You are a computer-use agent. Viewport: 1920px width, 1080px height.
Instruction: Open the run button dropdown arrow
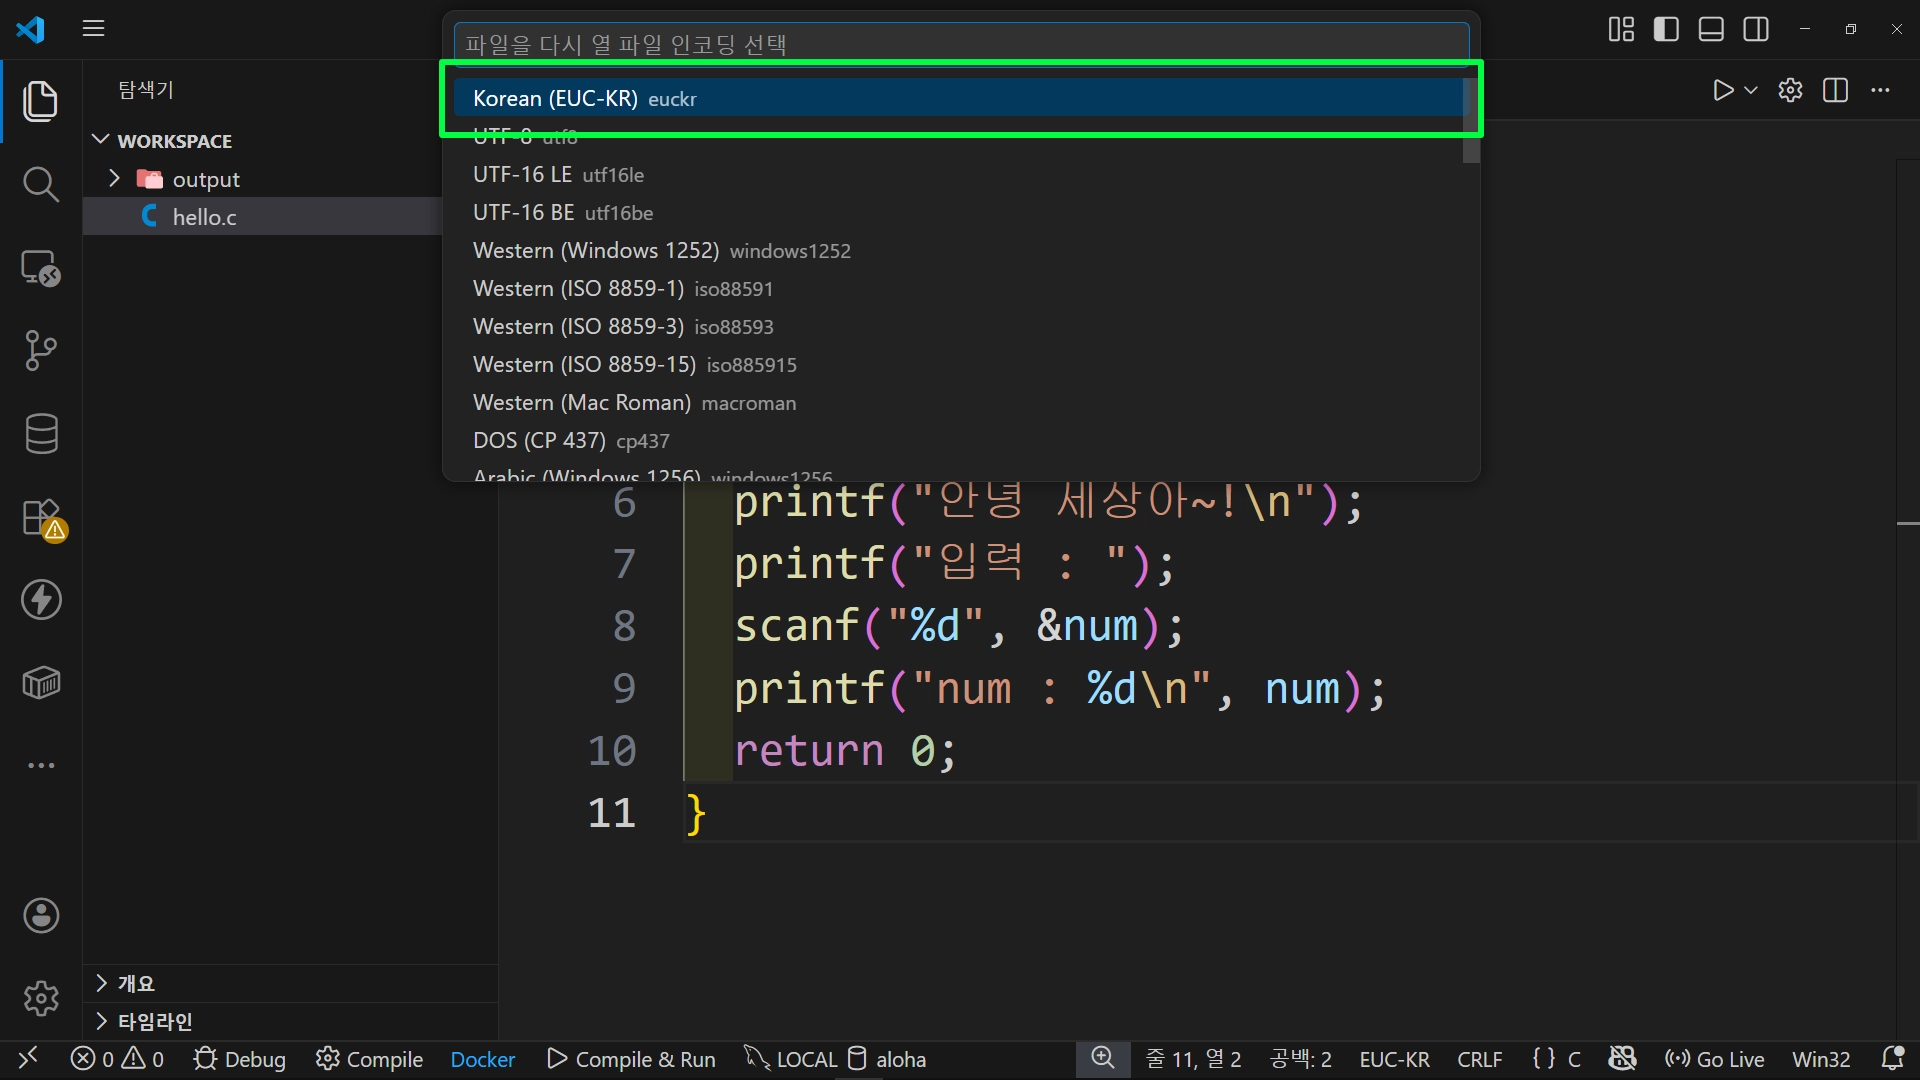point(1751,90)
